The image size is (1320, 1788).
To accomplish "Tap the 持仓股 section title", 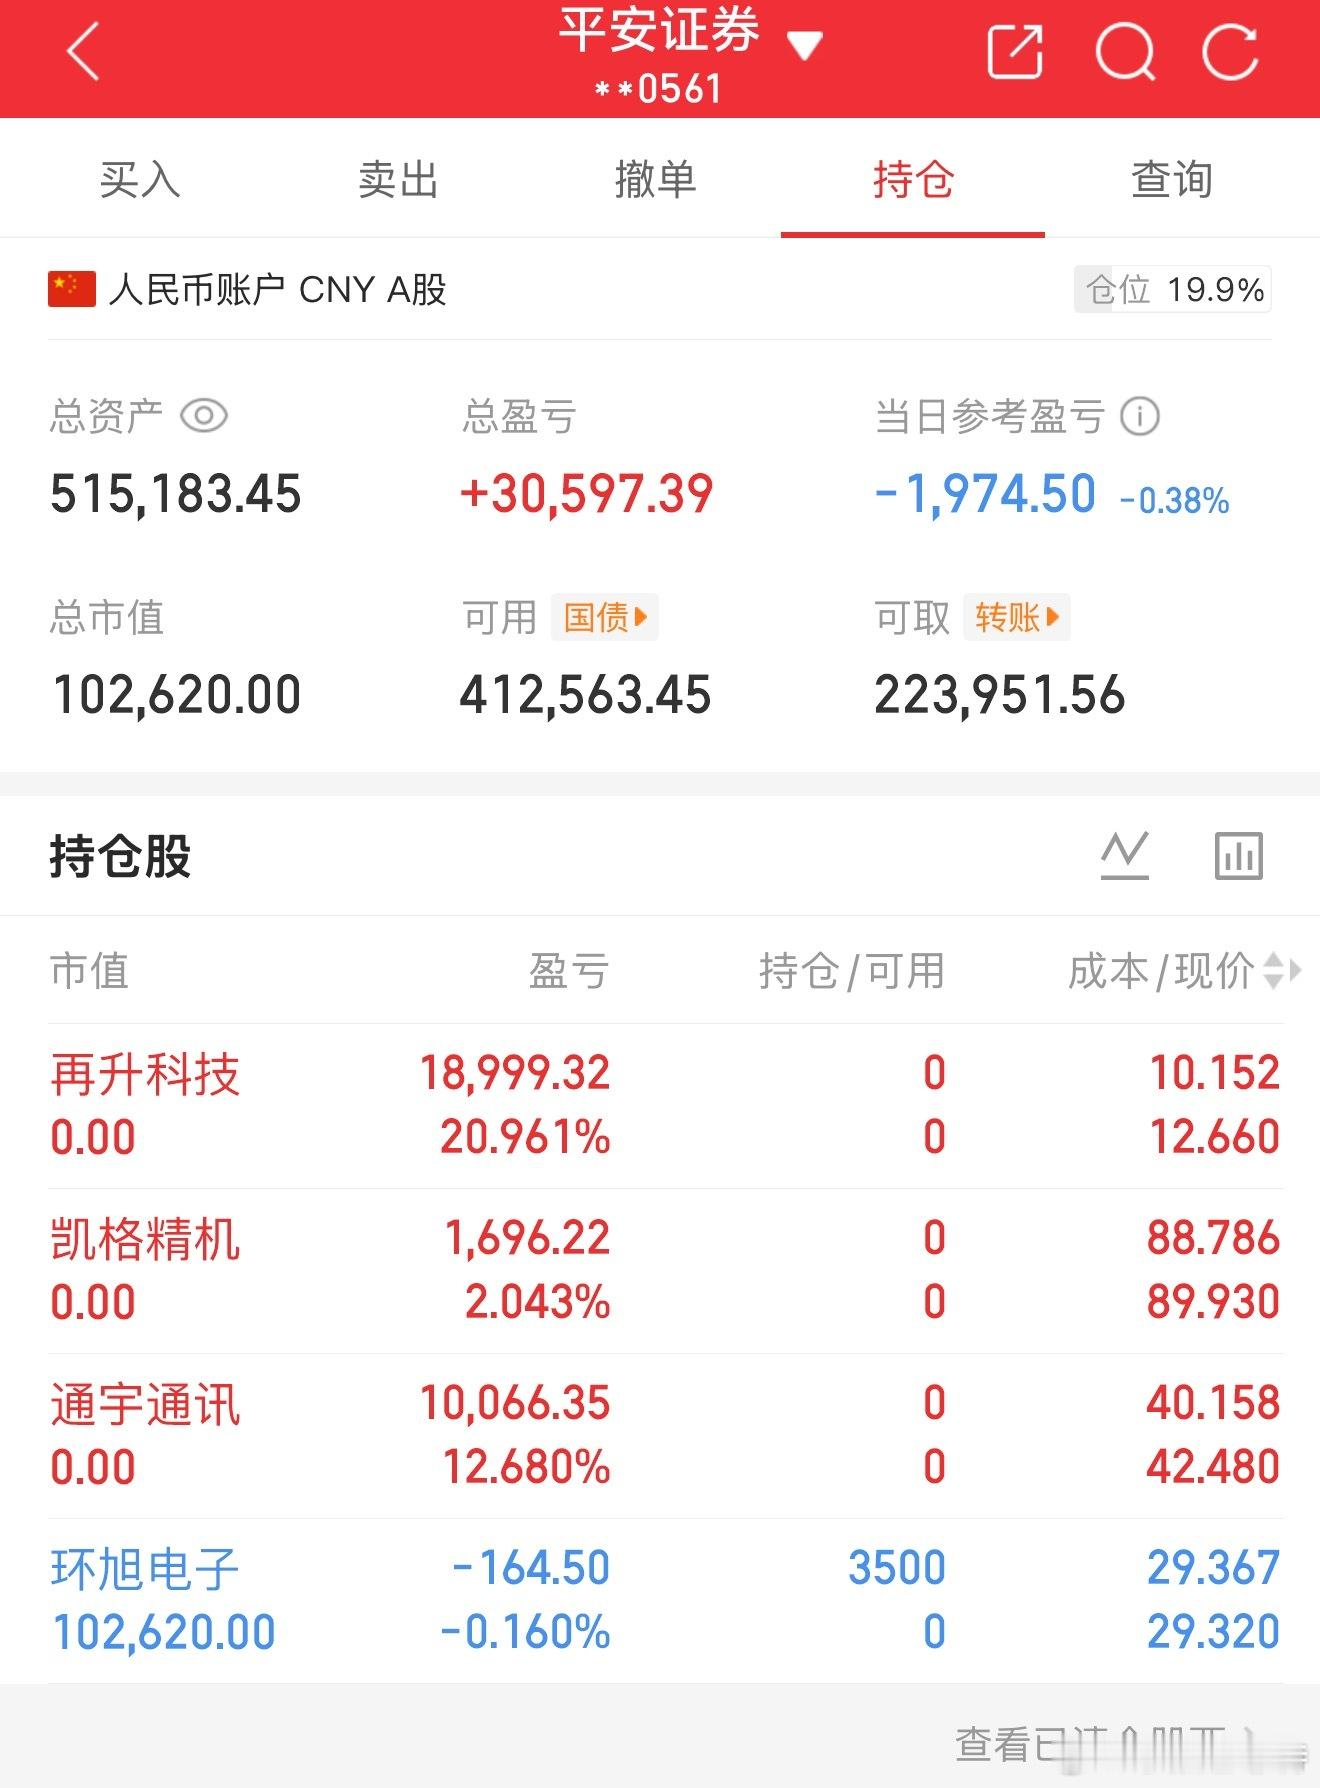I will pos(120,856).
